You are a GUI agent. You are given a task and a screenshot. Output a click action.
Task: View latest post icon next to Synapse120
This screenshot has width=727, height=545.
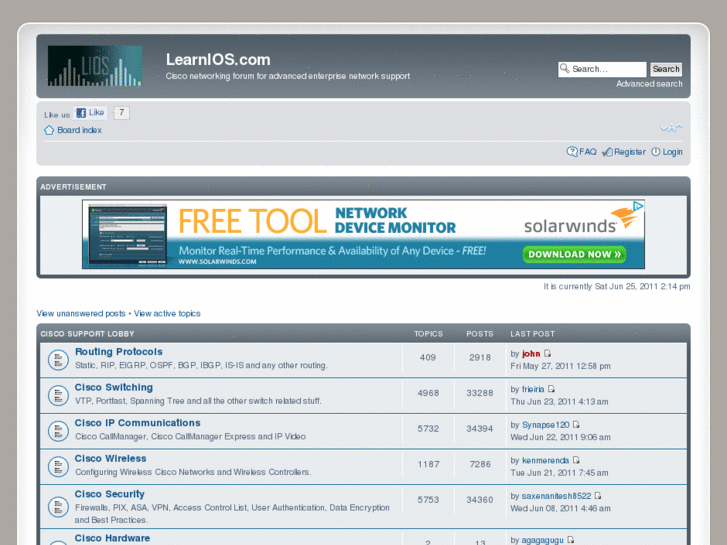(576, 425)
